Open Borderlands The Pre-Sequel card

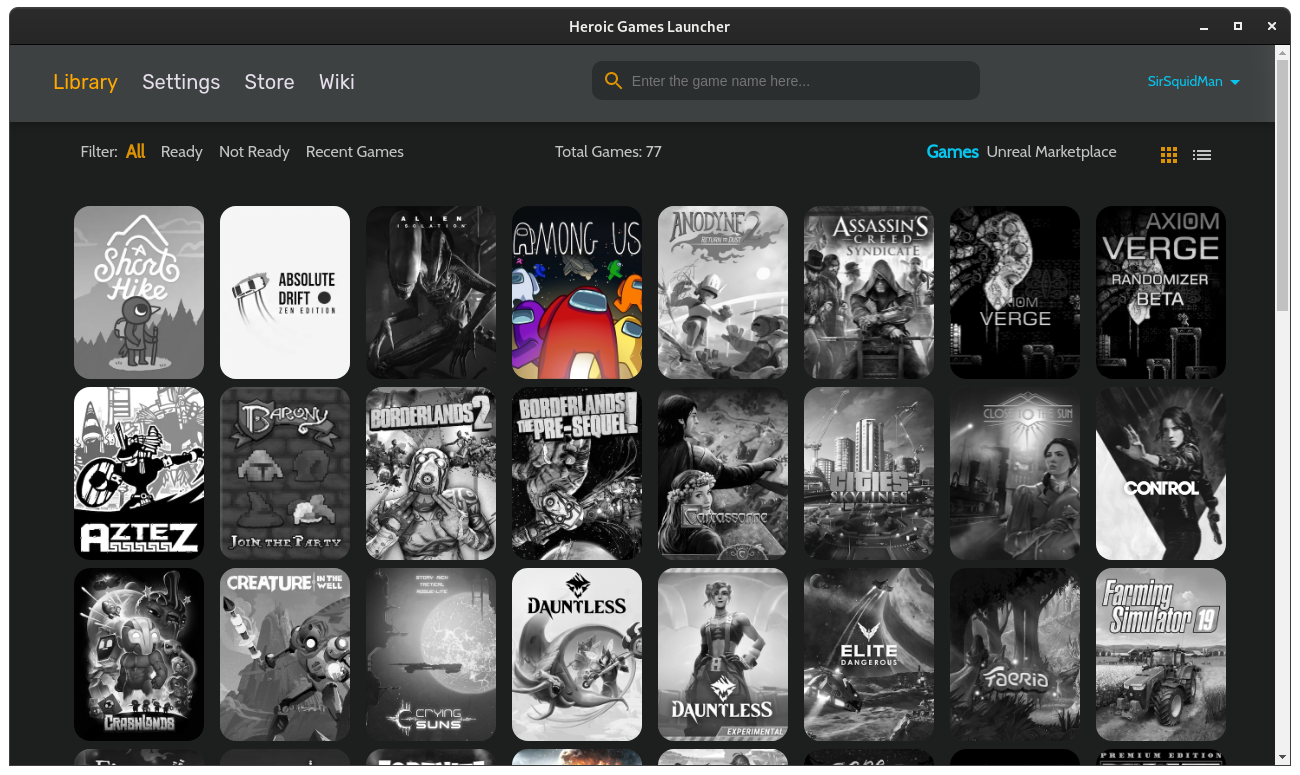[577, 473]
